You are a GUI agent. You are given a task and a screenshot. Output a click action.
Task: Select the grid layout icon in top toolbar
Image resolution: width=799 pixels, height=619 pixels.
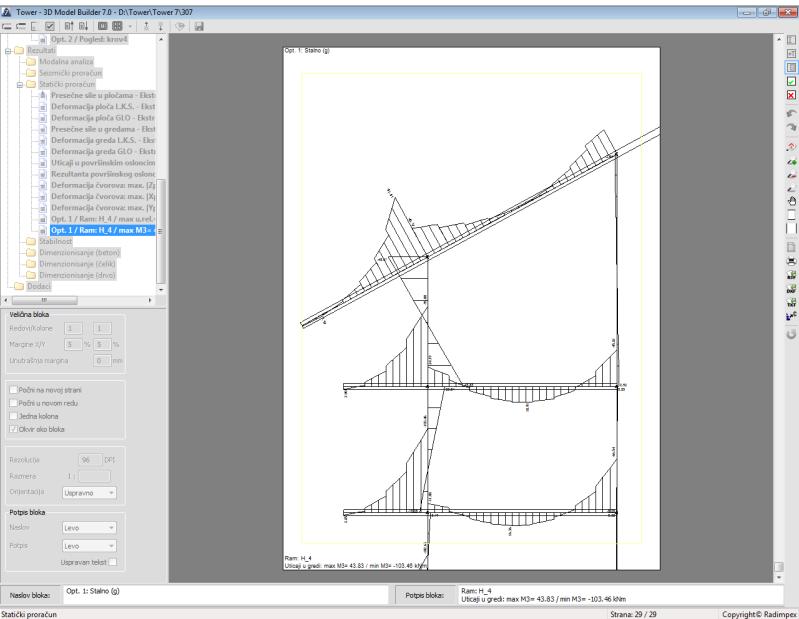117,26
